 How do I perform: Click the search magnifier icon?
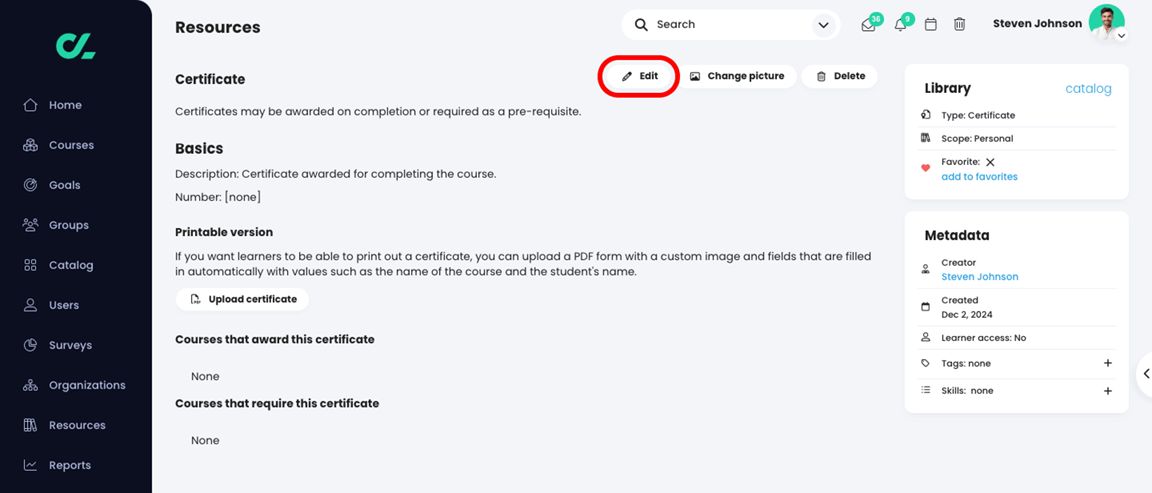pos(641,24)
